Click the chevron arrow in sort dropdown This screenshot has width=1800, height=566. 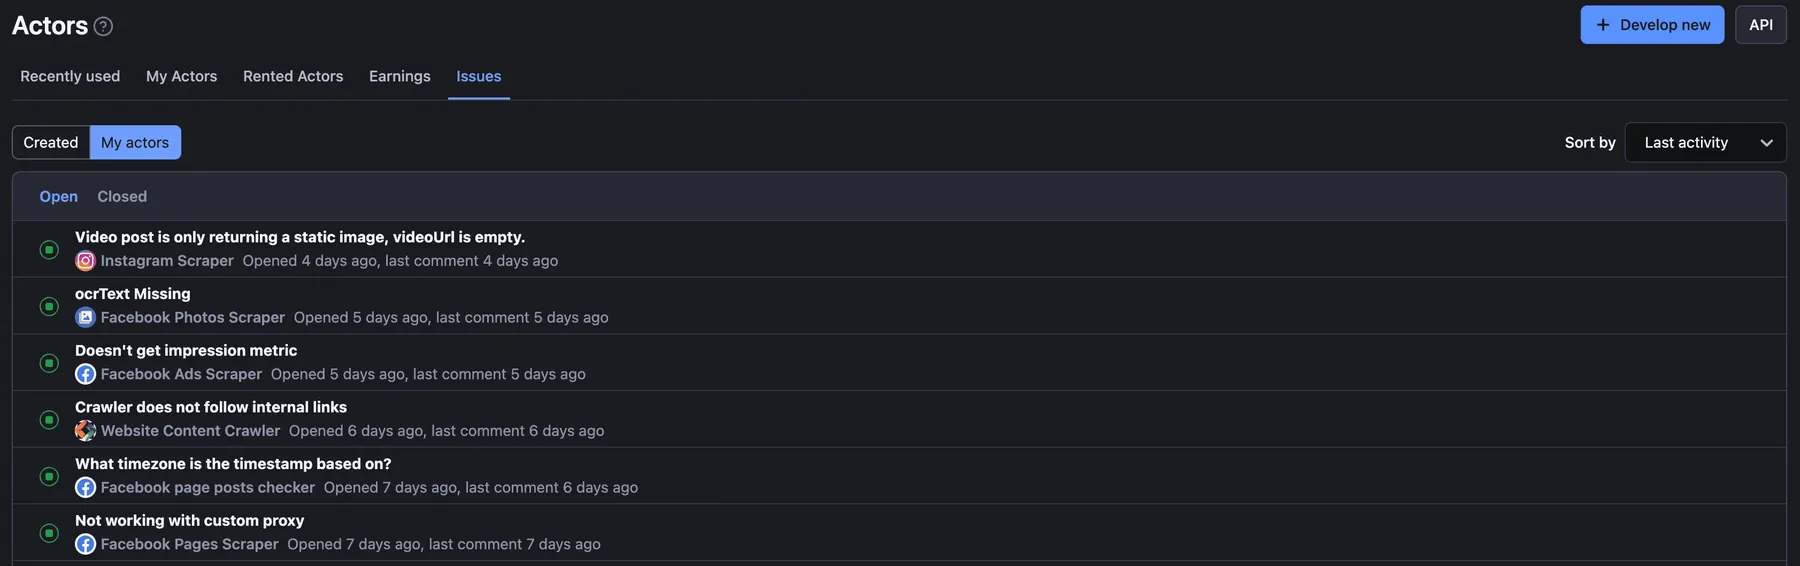click(x=1766, y=143)
